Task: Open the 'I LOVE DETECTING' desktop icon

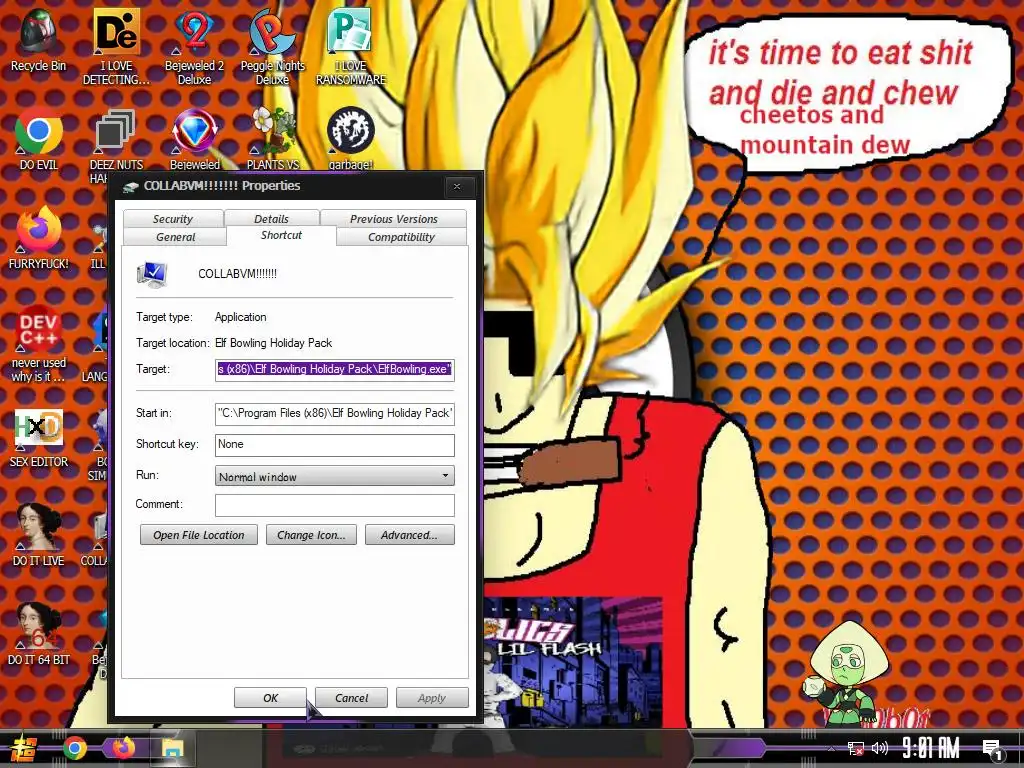Action: (116, 47)
